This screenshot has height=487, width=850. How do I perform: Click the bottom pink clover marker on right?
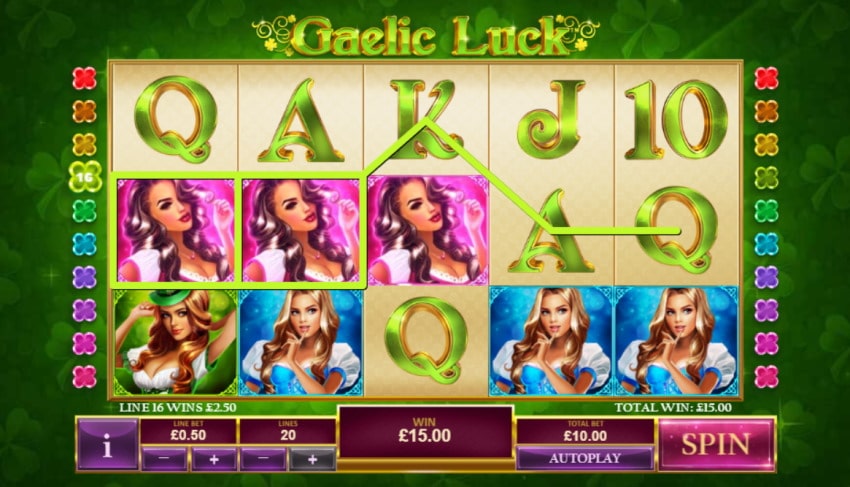coord(766,376)
